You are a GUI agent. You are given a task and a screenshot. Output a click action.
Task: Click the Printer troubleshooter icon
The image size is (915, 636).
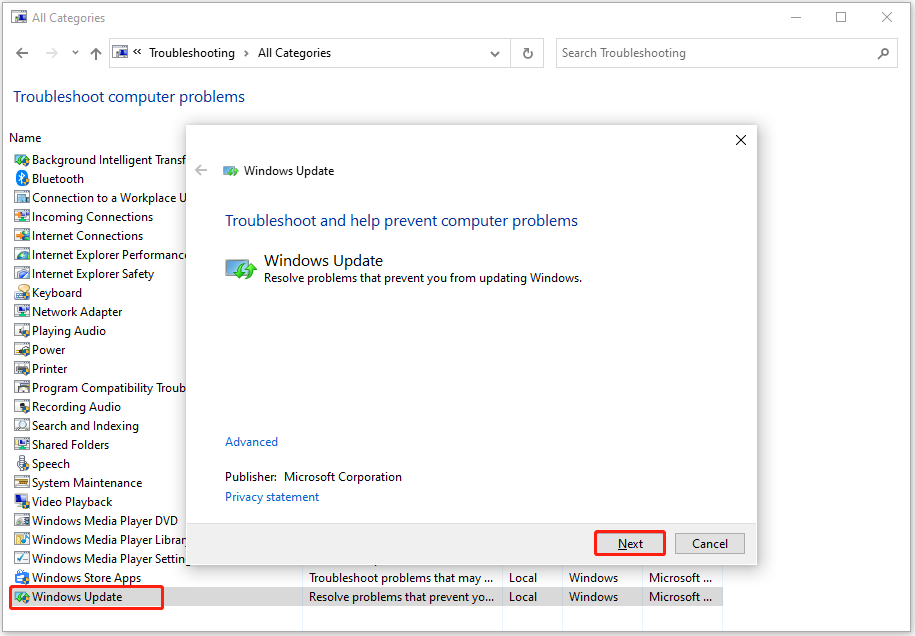pyautogui.click(x=22, y=369)
